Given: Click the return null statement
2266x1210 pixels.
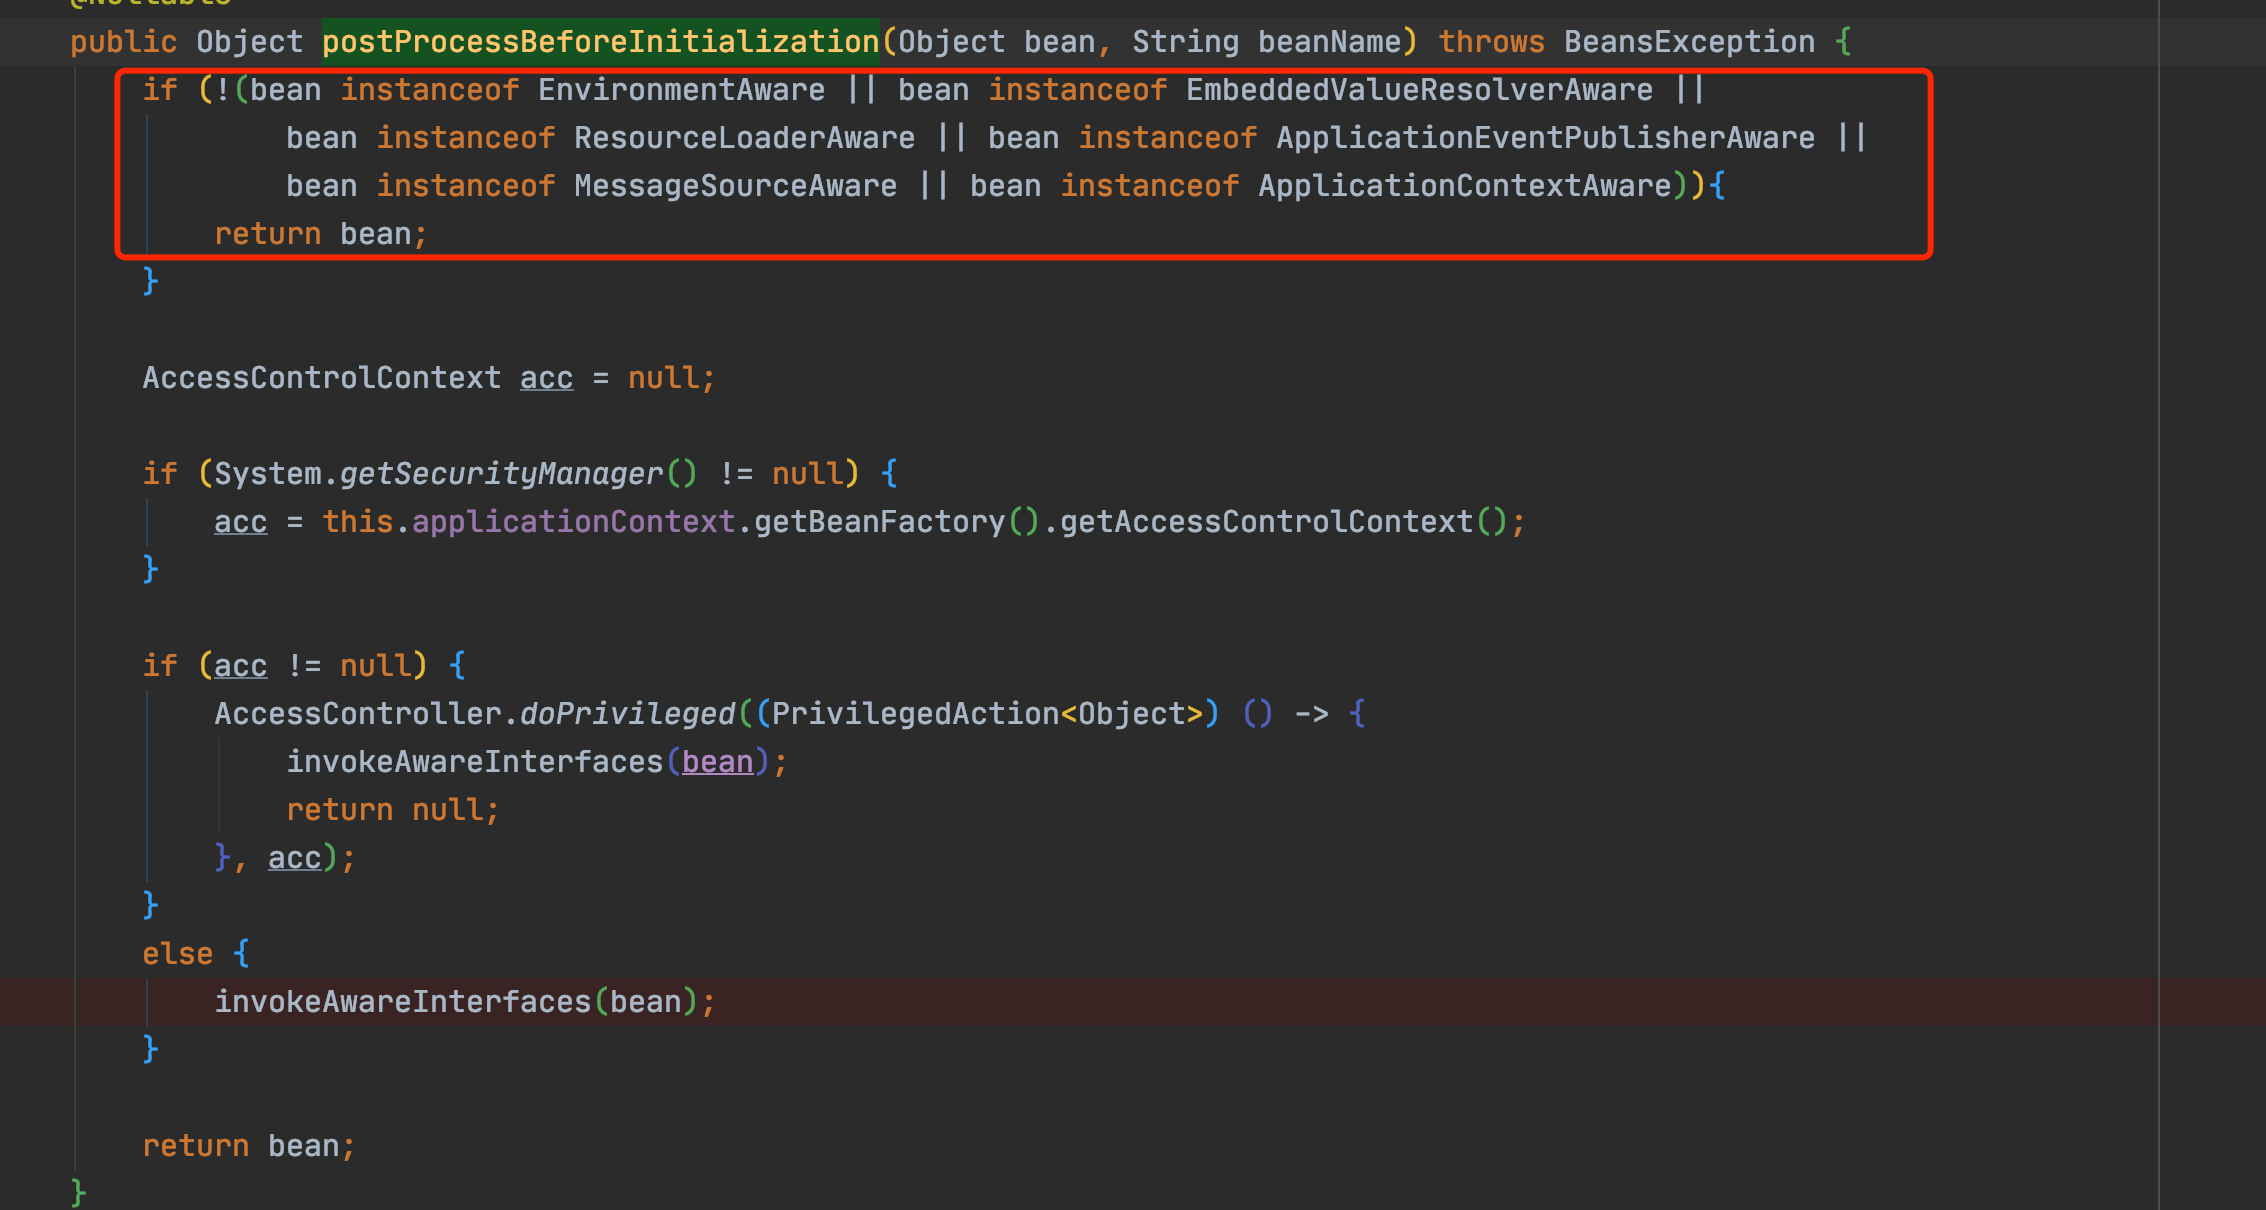Looking at the screenshot, I should click(x=391, y=810).
